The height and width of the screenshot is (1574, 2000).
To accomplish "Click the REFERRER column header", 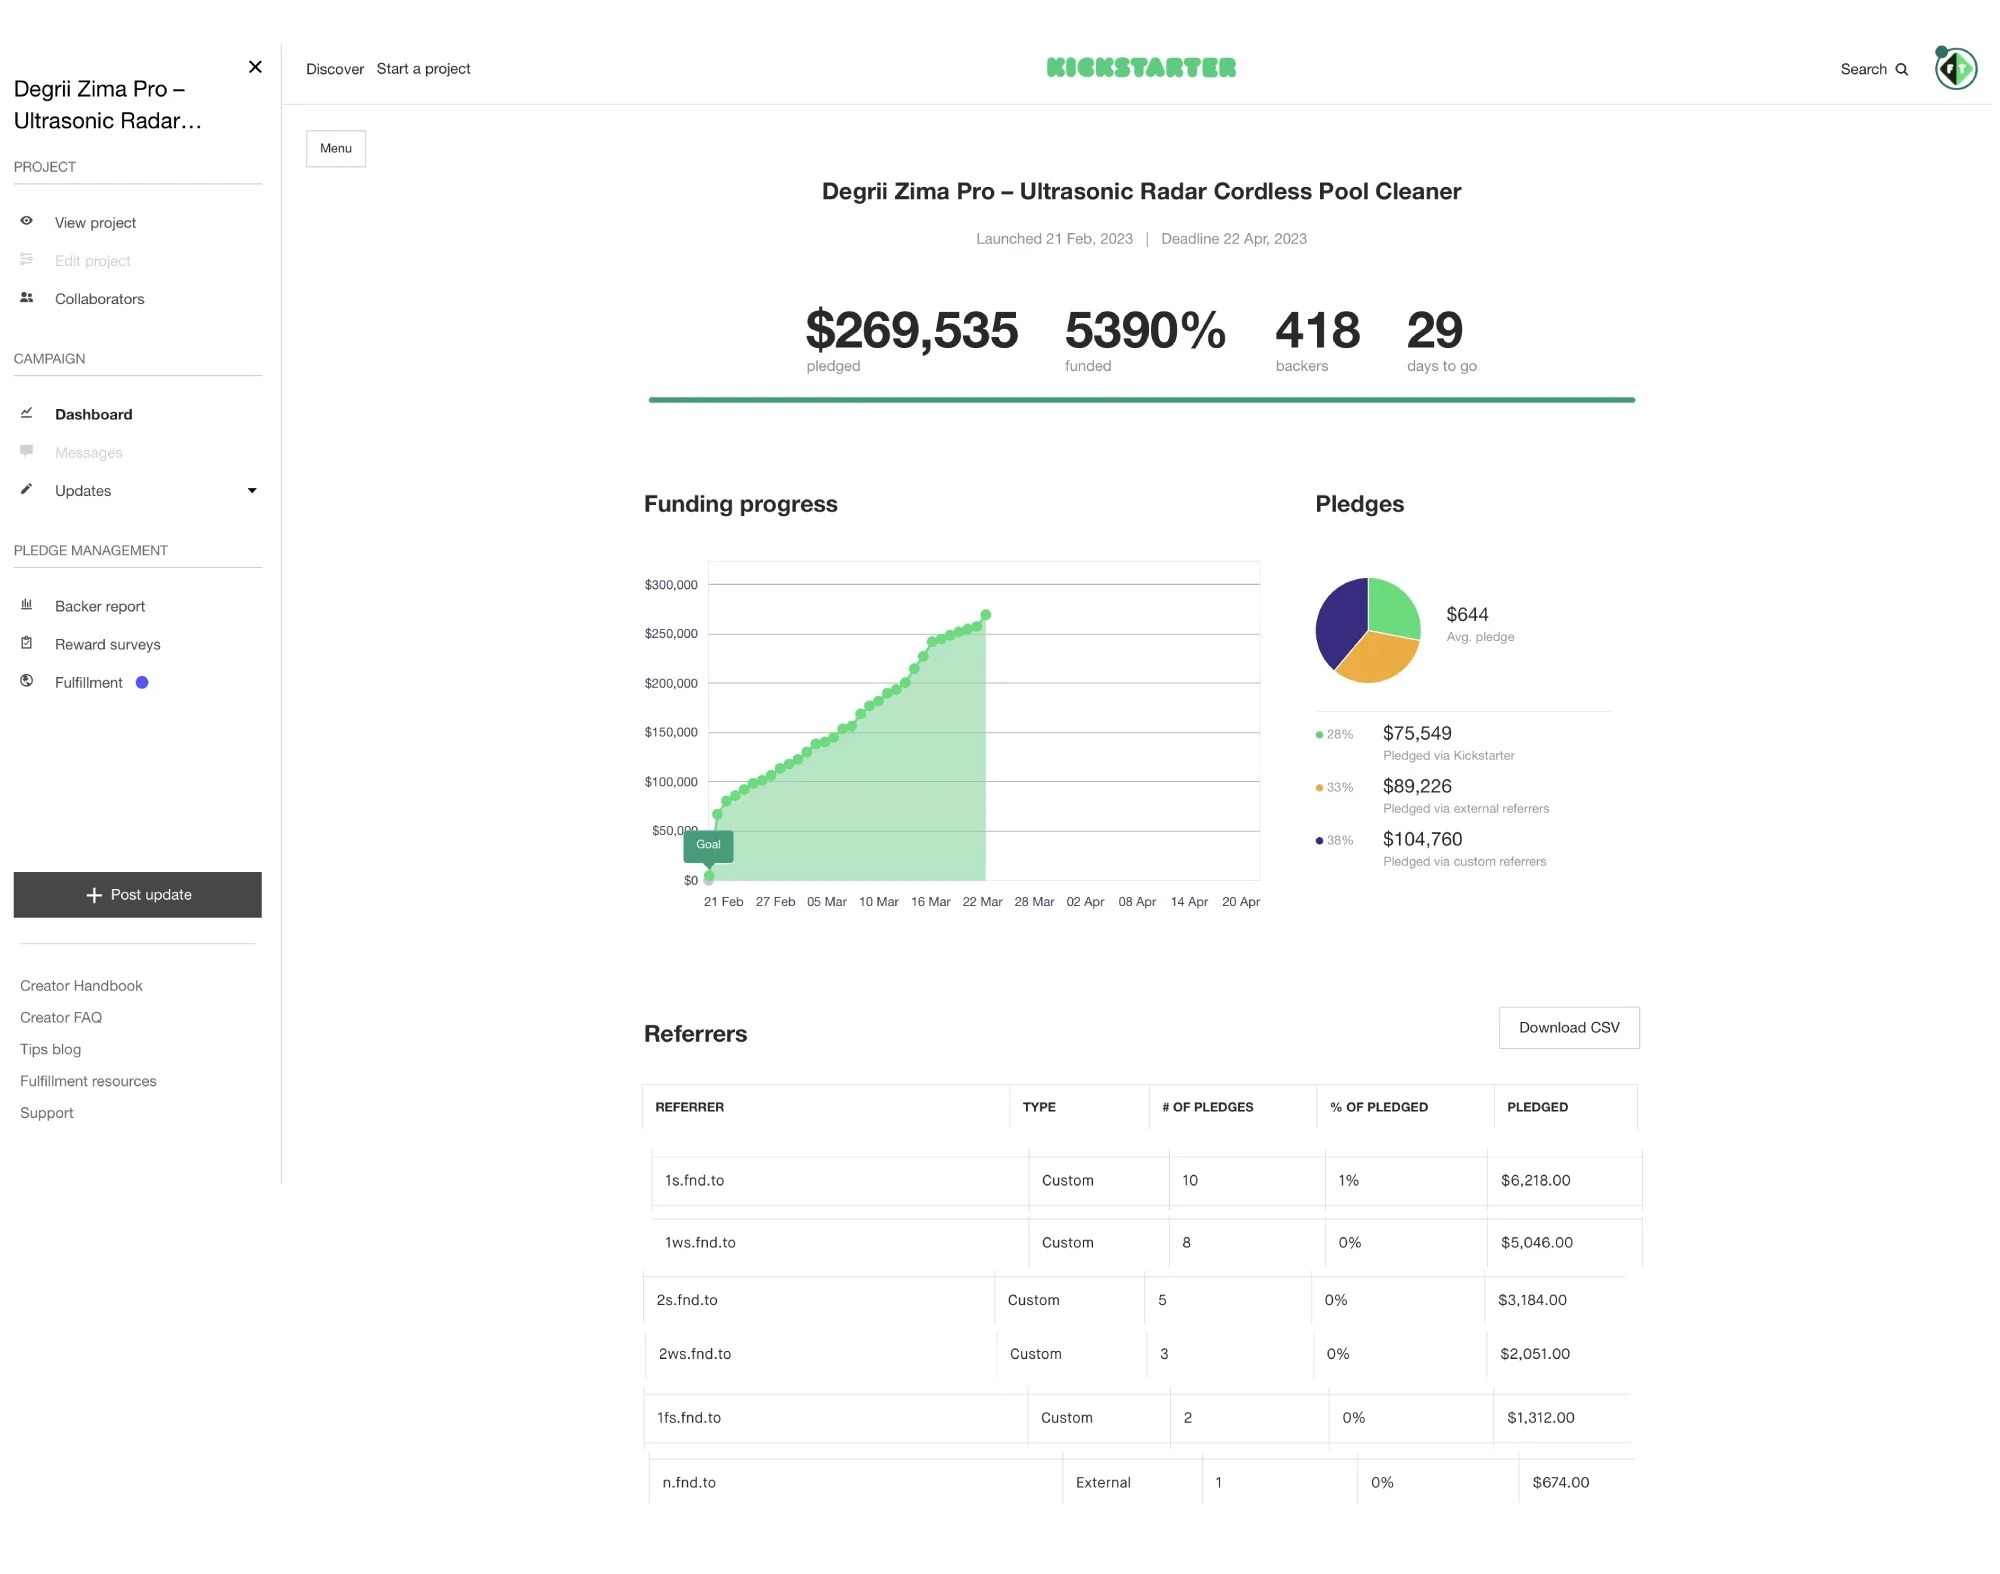I will click(x=689, y=1108).
